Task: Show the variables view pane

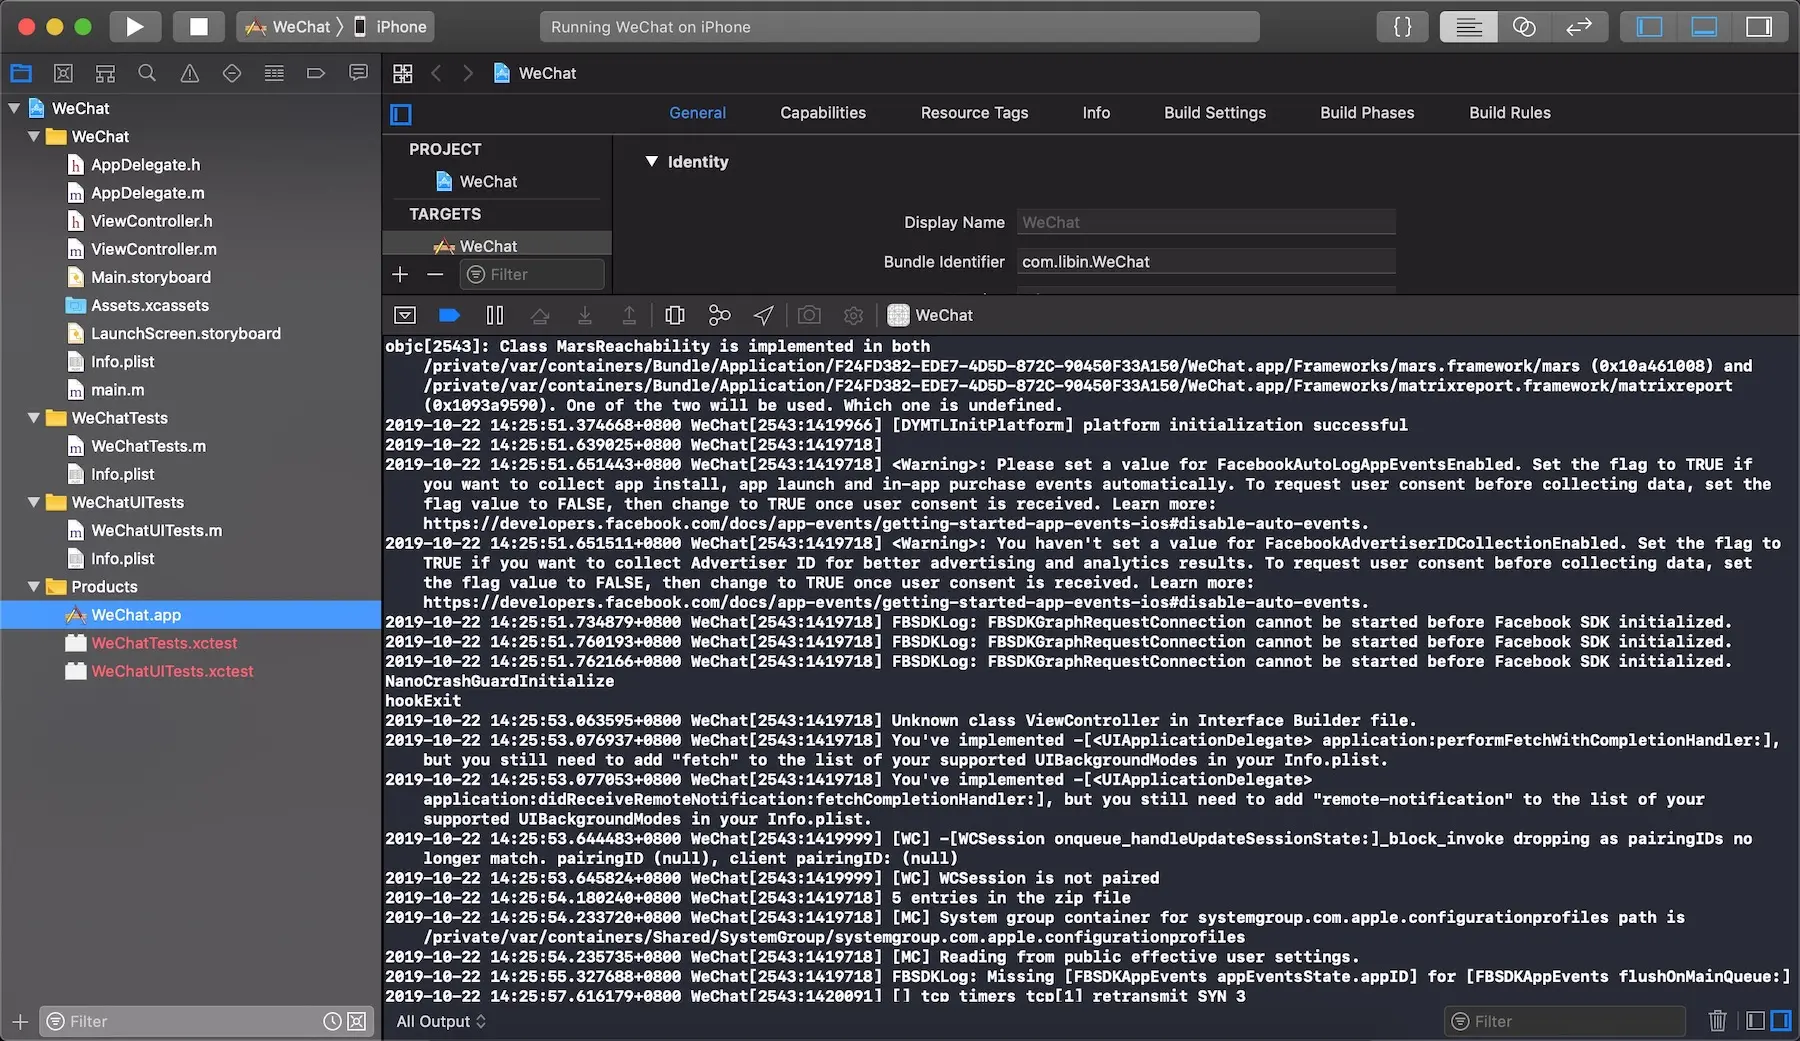Action: click(x=1755, y=1021)
